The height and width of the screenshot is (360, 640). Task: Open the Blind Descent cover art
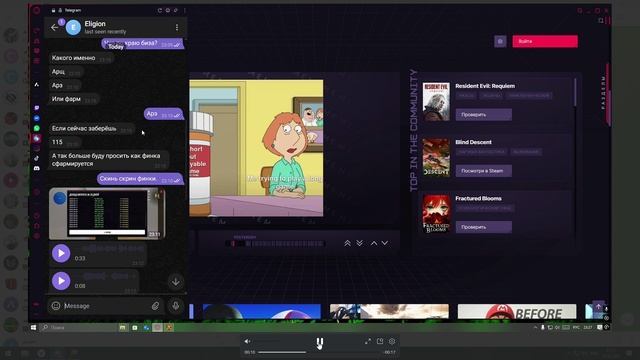436,158
